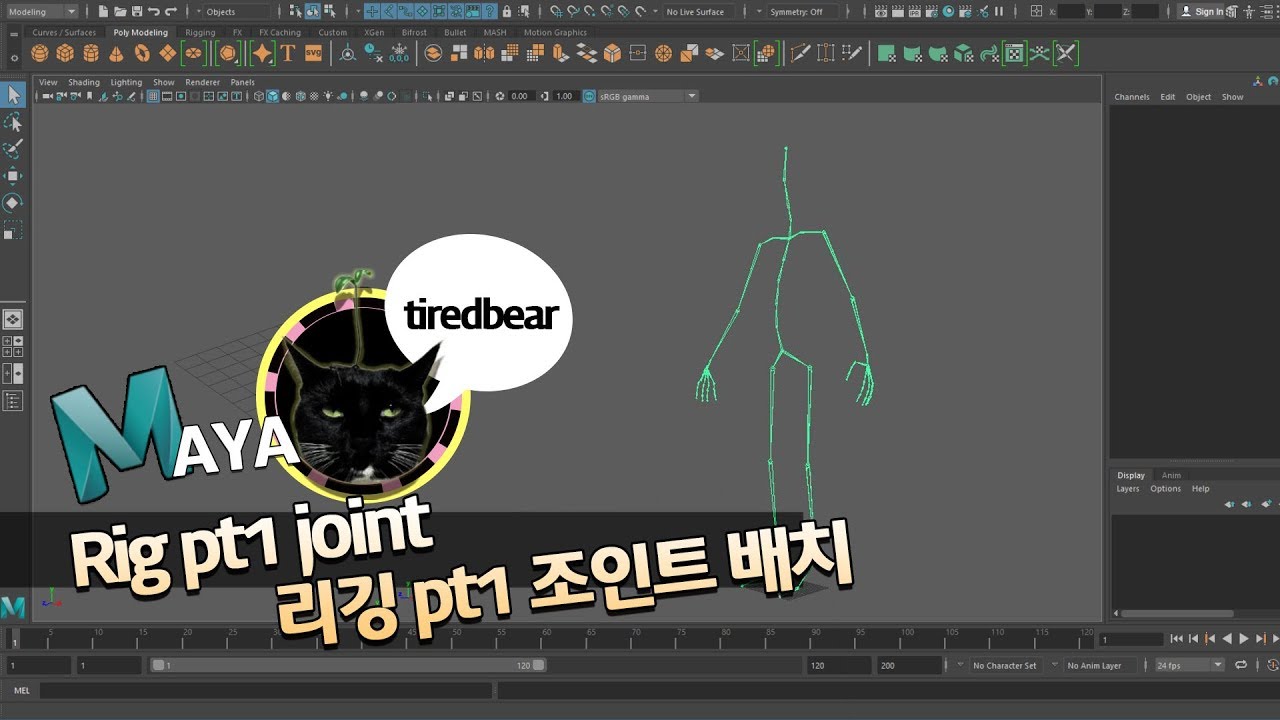Toggle lock selection padlock icon
This screenshot has height=720, width=1280.
coord(507,12)
